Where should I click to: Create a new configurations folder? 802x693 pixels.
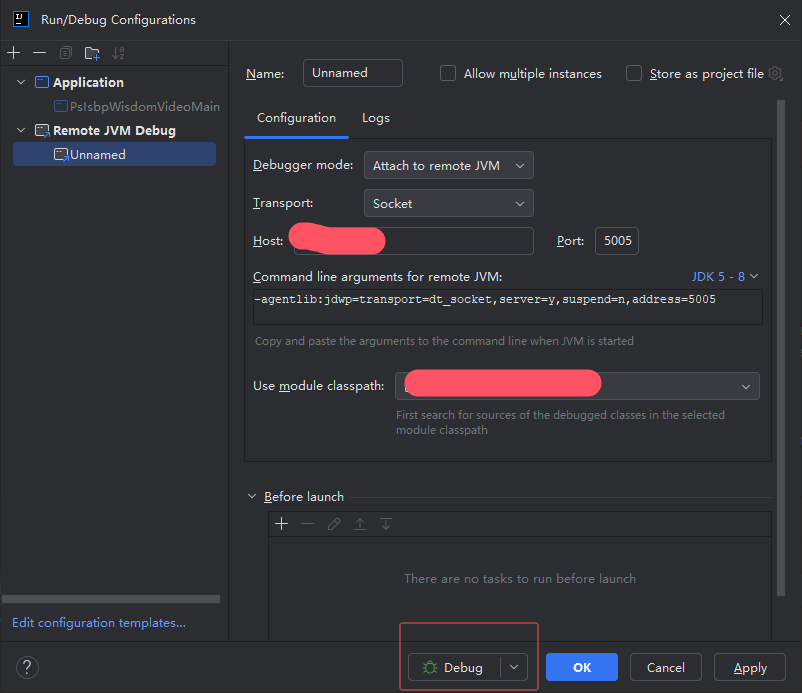(92, 53)
